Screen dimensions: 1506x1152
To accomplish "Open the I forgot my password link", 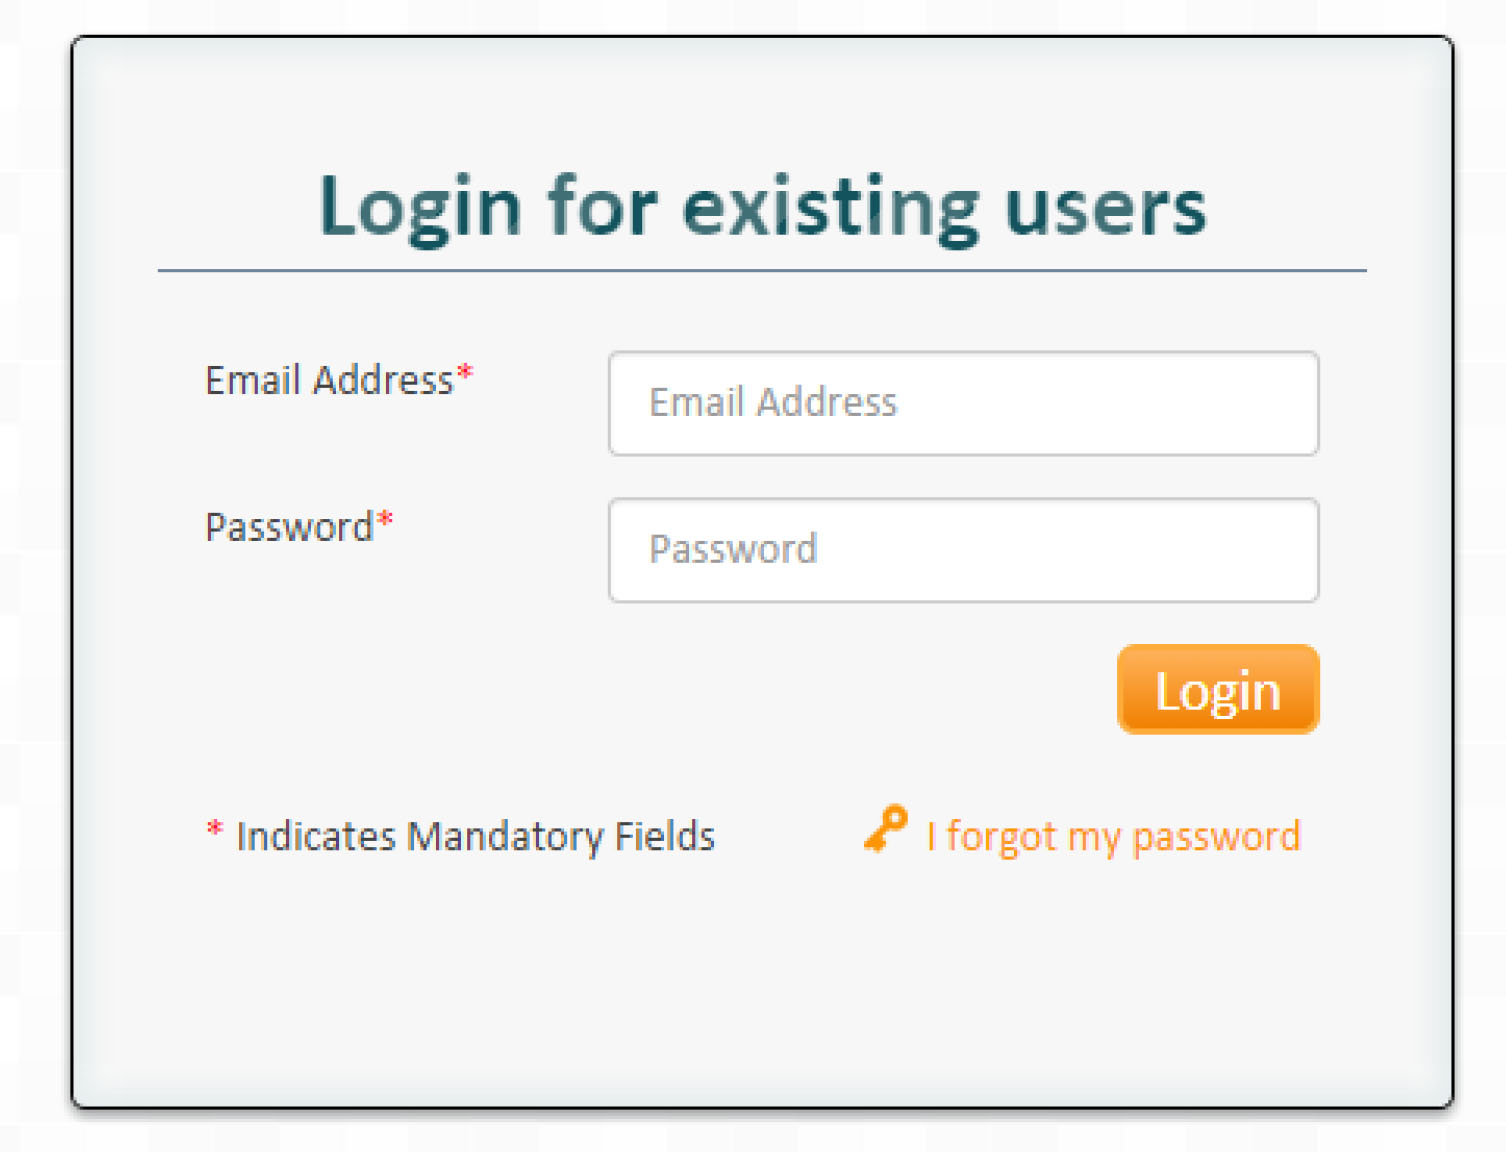I will (x=1113, y=836).
